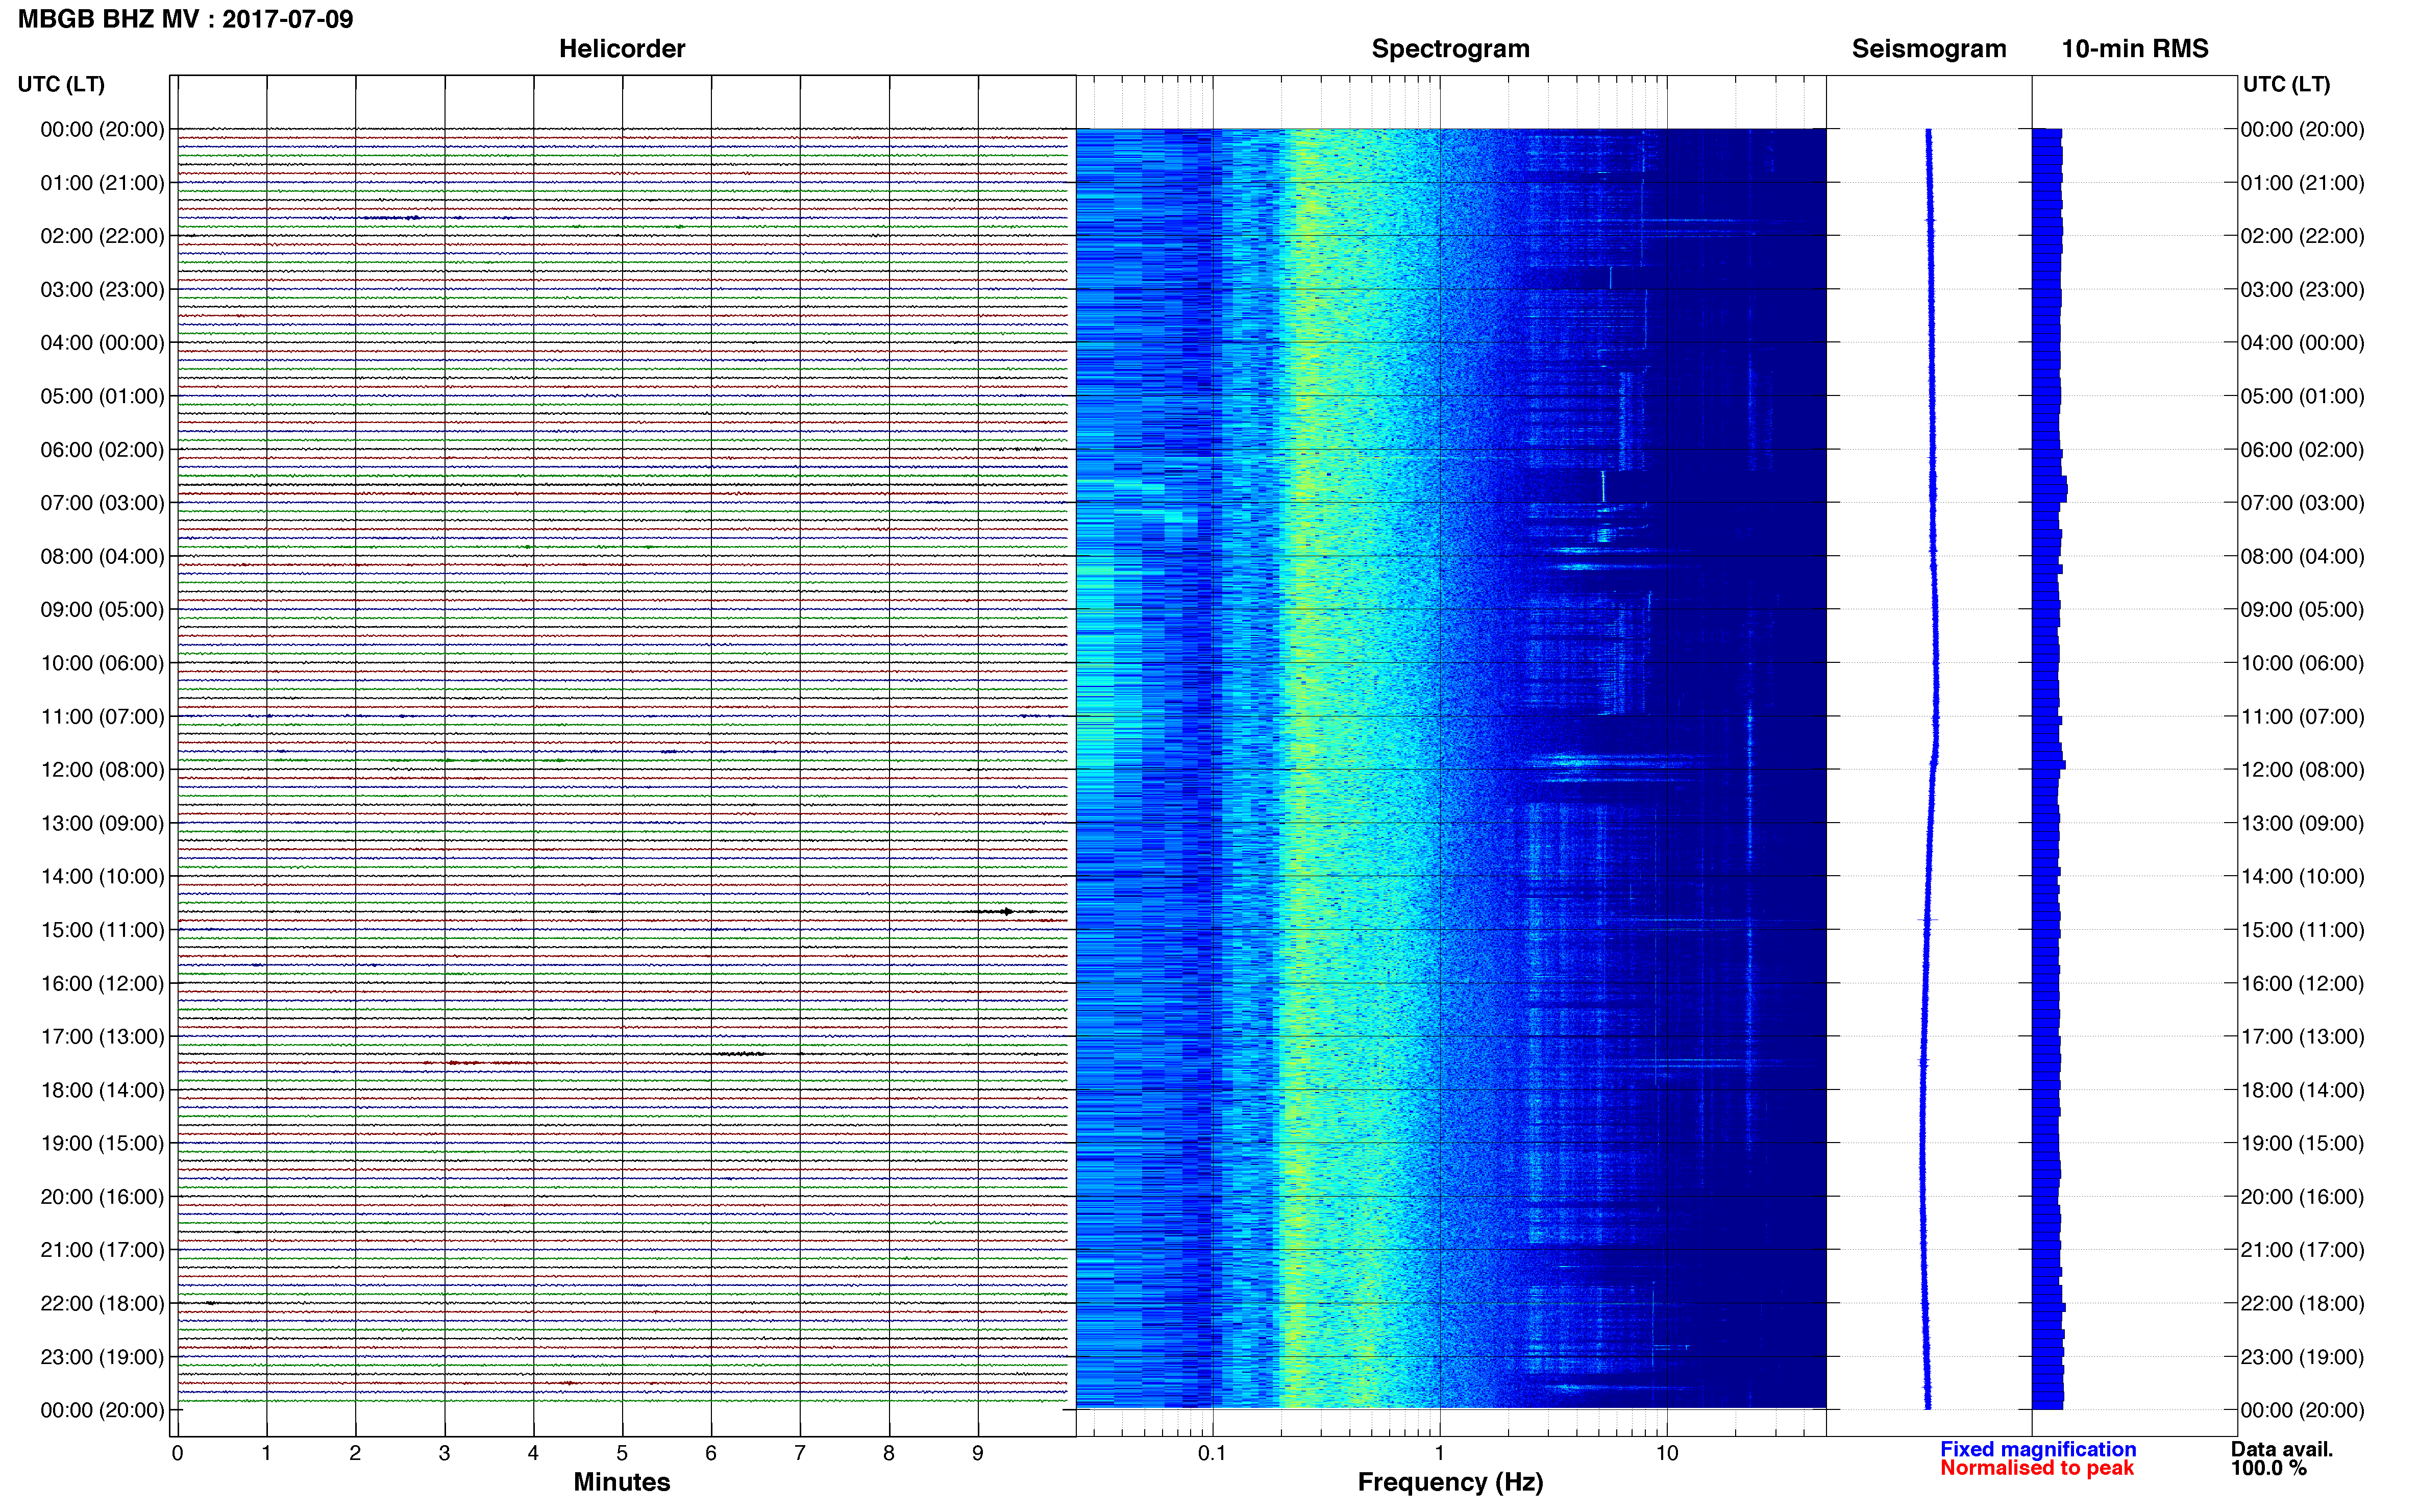Select left time label '13:00 (09:00)'
2419x1512 pixels.
102,823
